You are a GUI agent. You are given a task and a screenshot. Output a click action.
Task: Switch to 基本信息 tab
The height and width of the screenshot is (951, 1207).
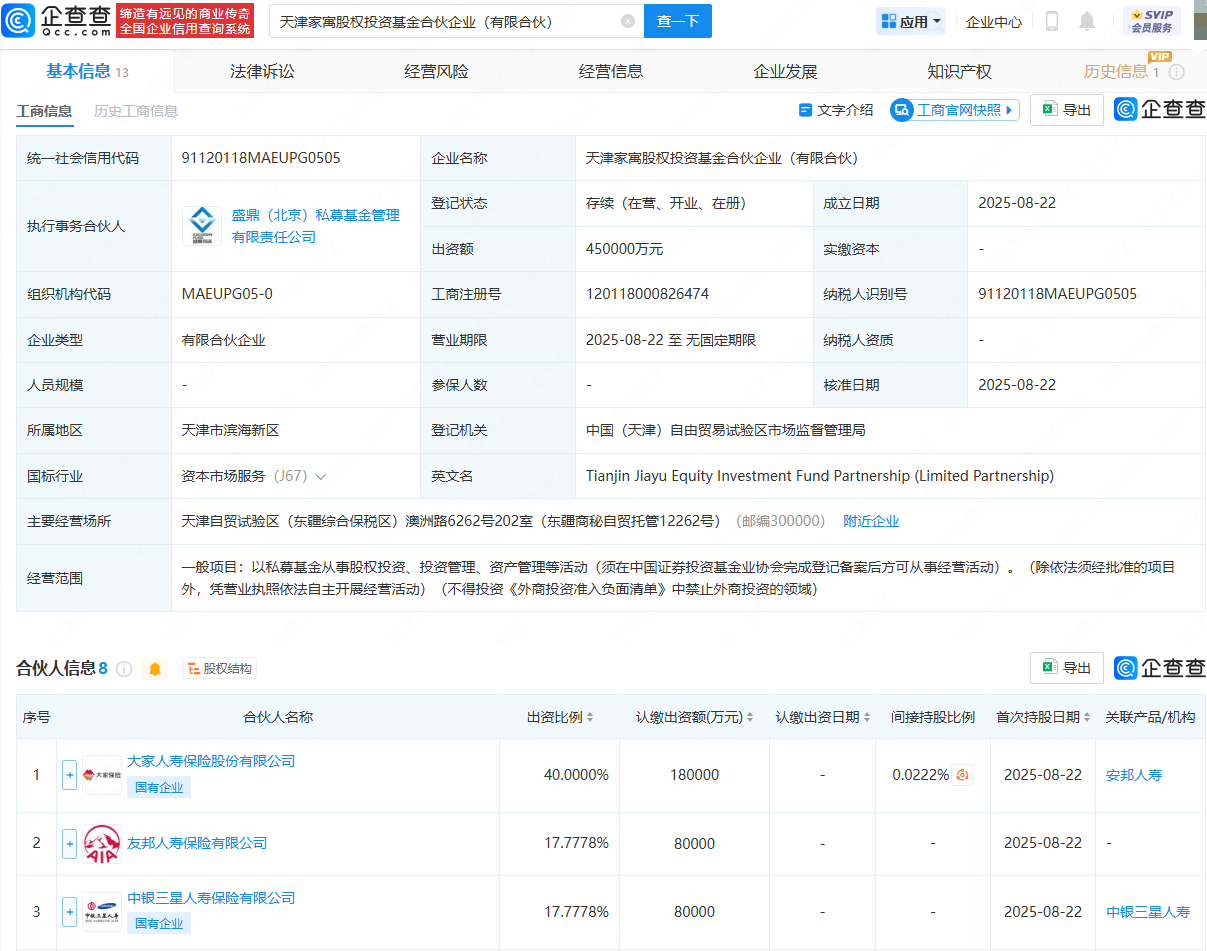point(87,72)
